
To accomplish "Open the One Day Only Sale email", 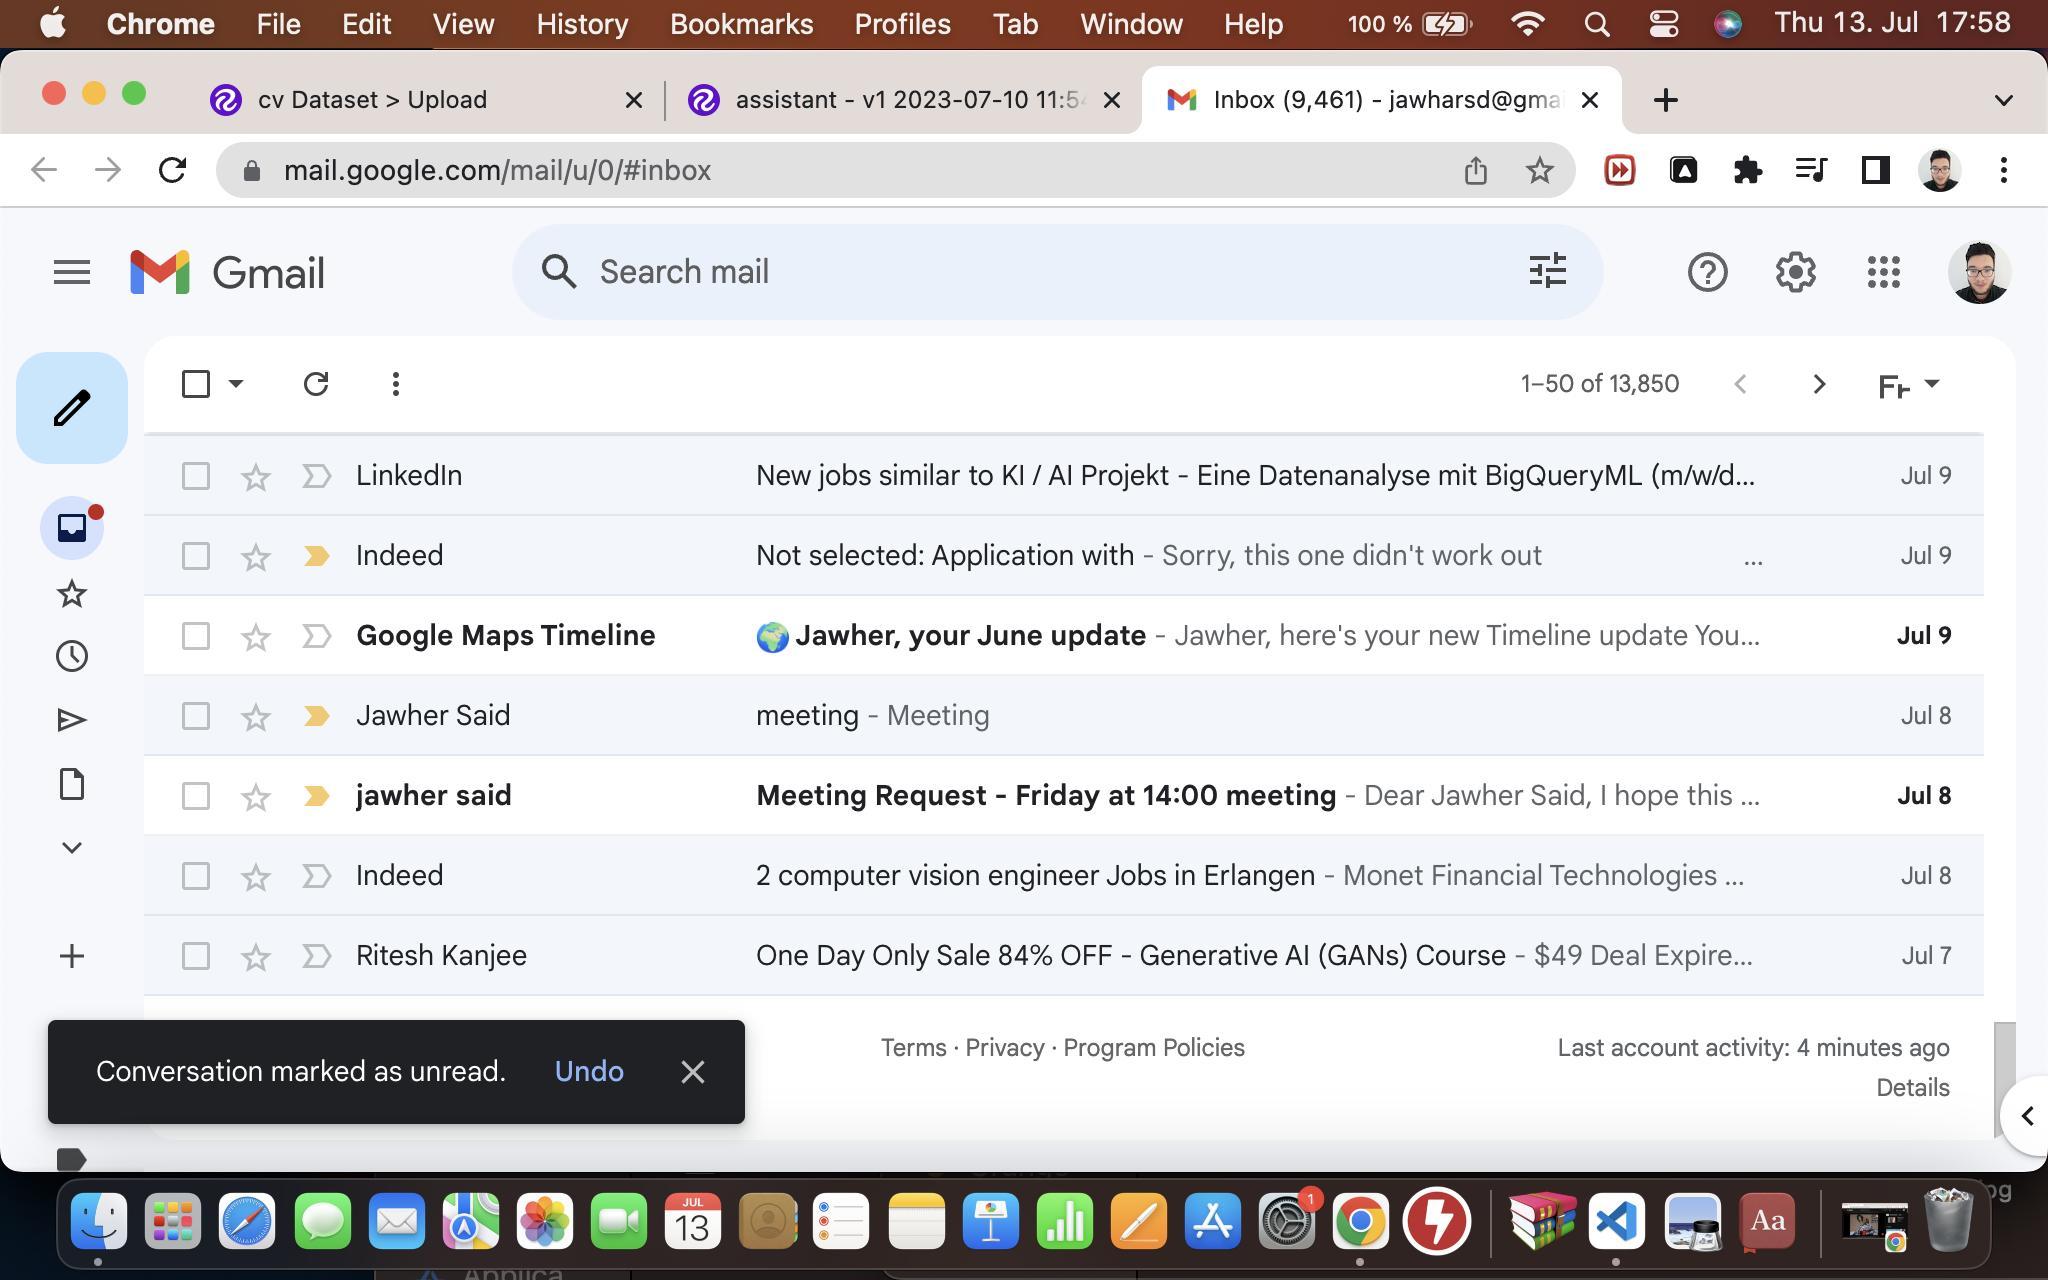I will (x=1064, y=956).
